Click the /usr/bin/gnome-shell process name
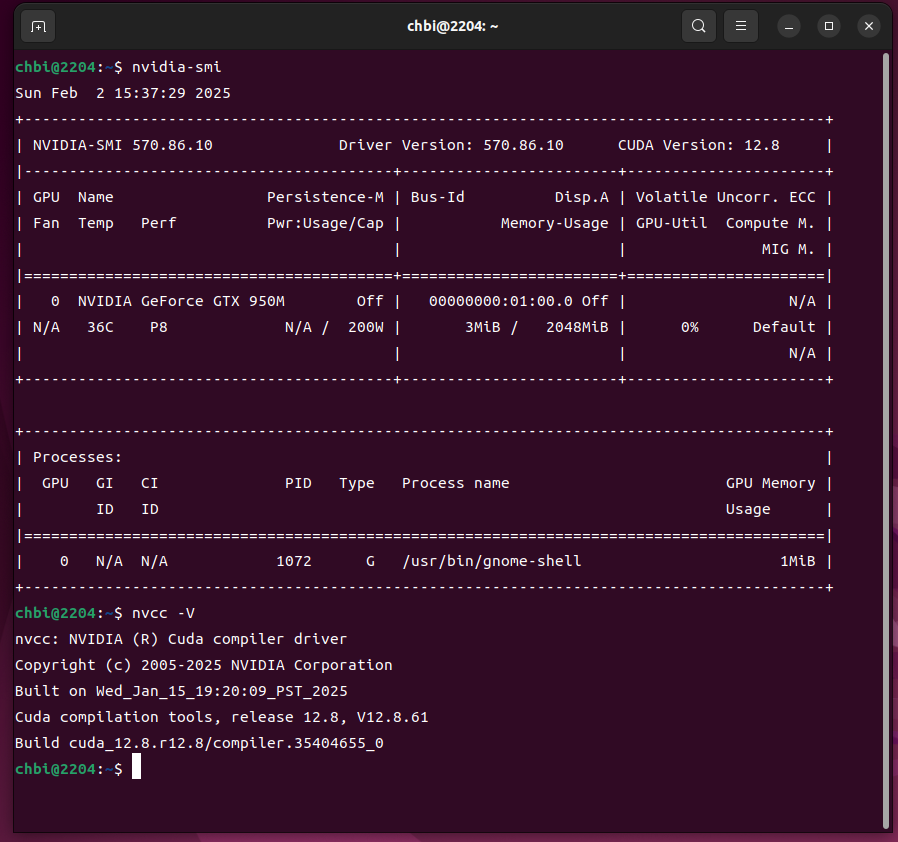Screen dimensions: 898x842 coord(491,561)
